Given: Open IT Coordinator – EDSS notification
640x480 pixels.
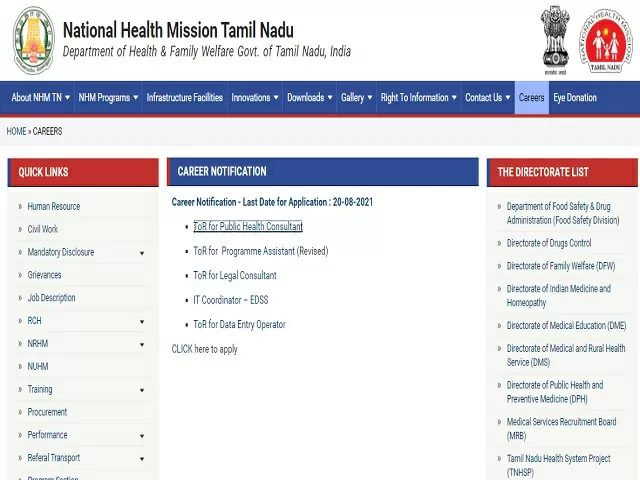Looking at the screenshot, I should [231, 300].
